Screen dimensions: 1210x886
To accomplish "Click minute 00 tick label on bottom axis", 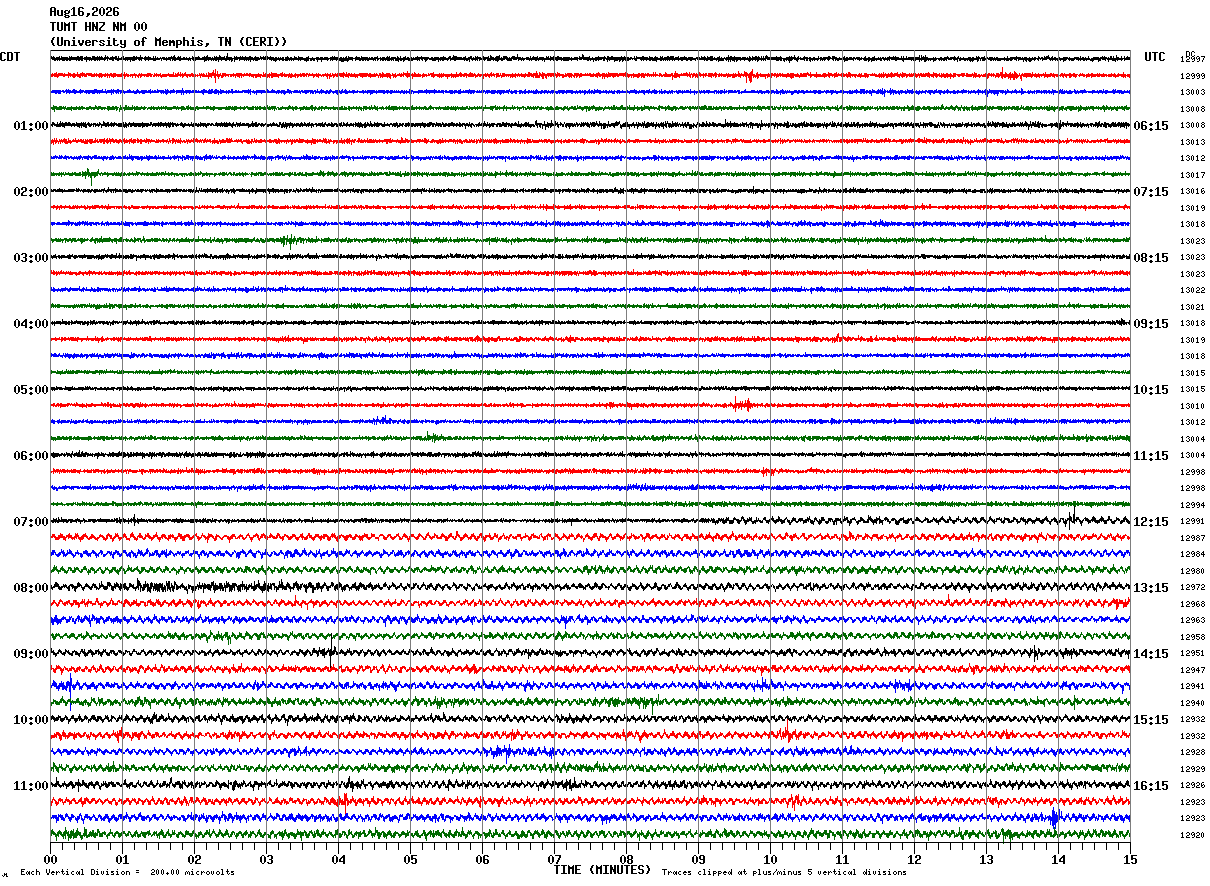I will (50, 859).
